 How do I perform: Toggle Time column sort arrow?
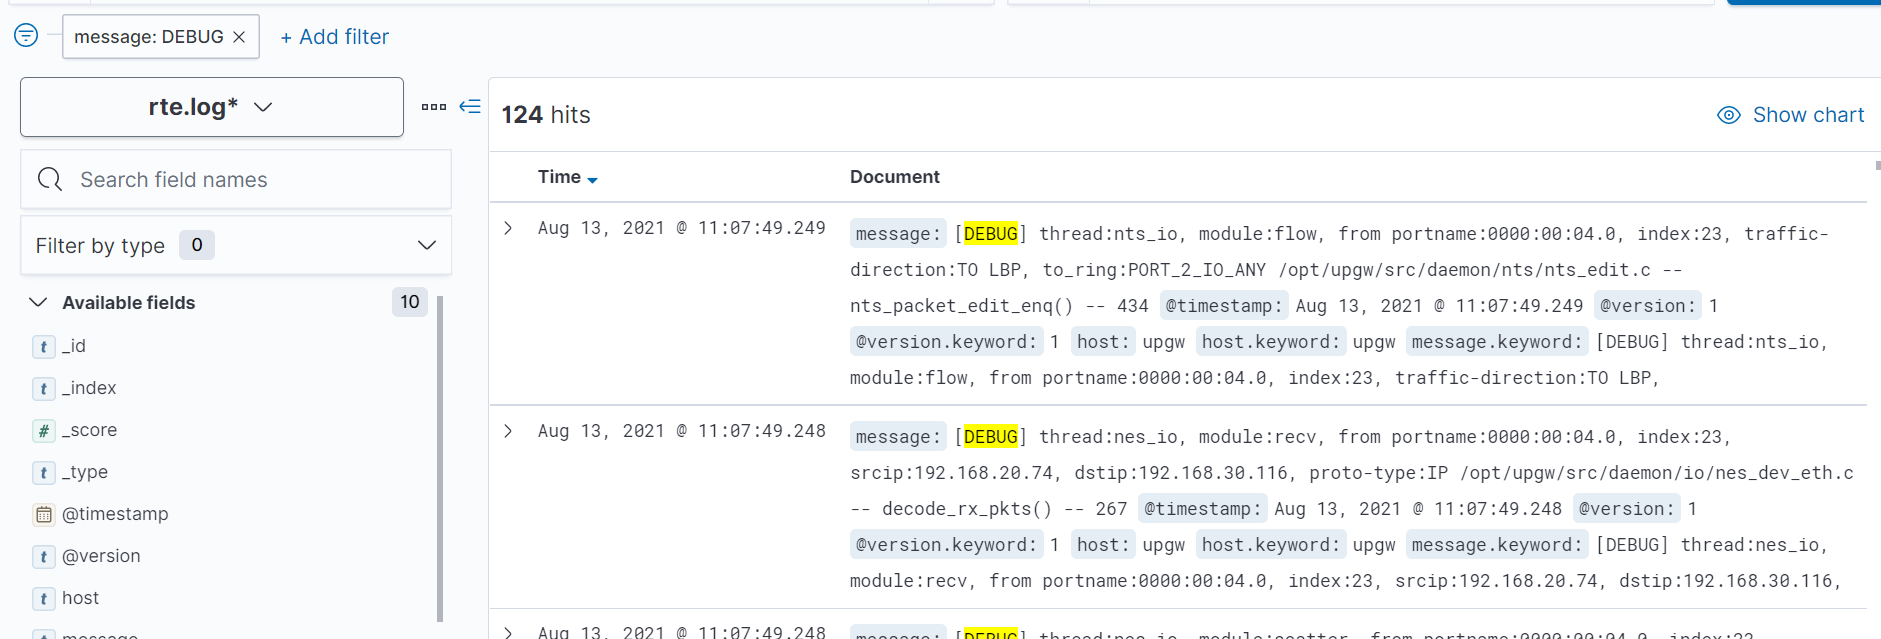click(x=593, y=180)
